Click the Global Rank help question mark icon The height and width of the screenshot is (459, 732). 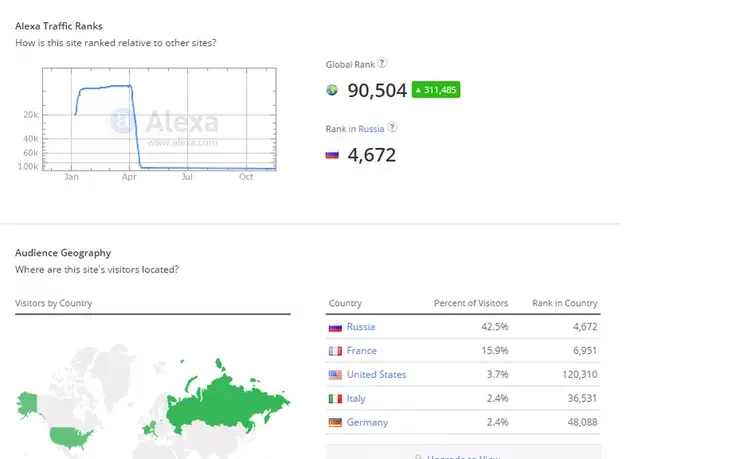(382, 63)
